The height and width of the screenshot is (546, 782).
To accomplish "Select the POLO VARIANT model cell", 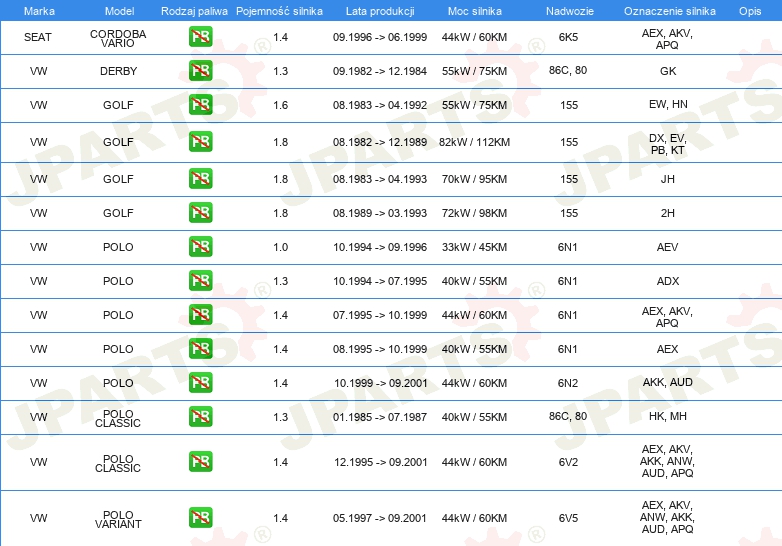I will 118,520.
